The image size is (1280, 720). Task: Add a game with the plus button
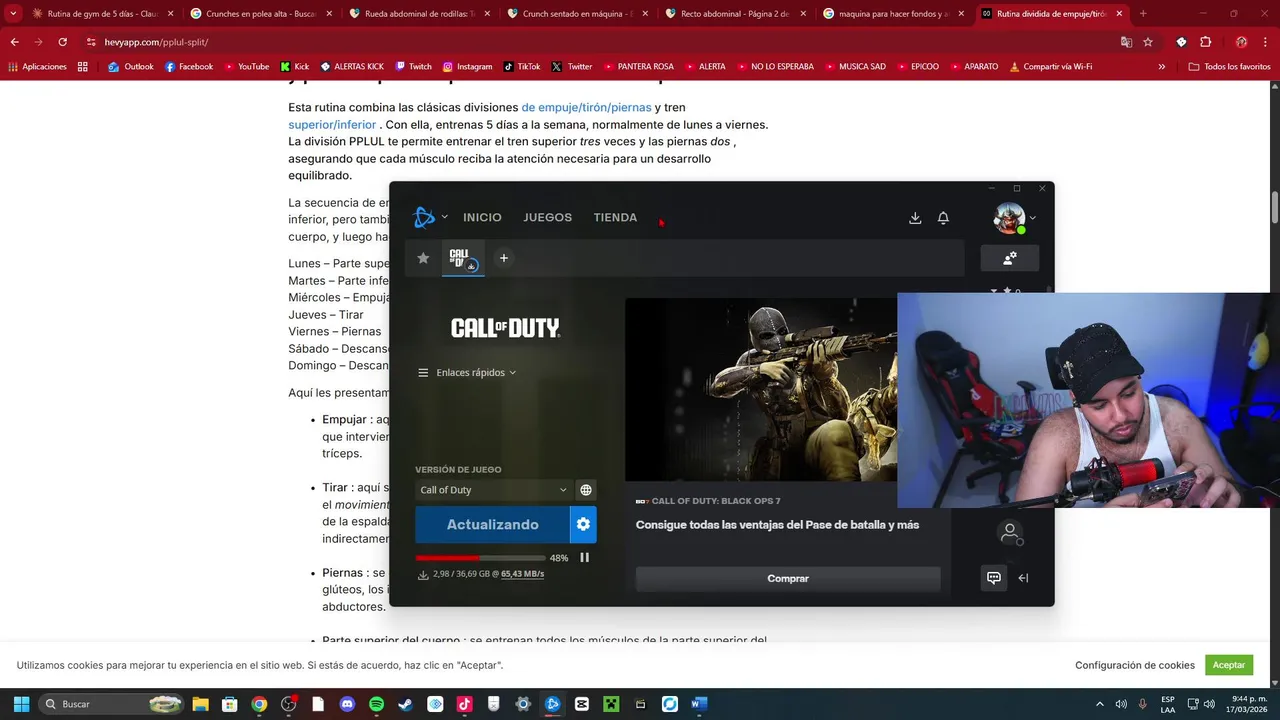504,258
